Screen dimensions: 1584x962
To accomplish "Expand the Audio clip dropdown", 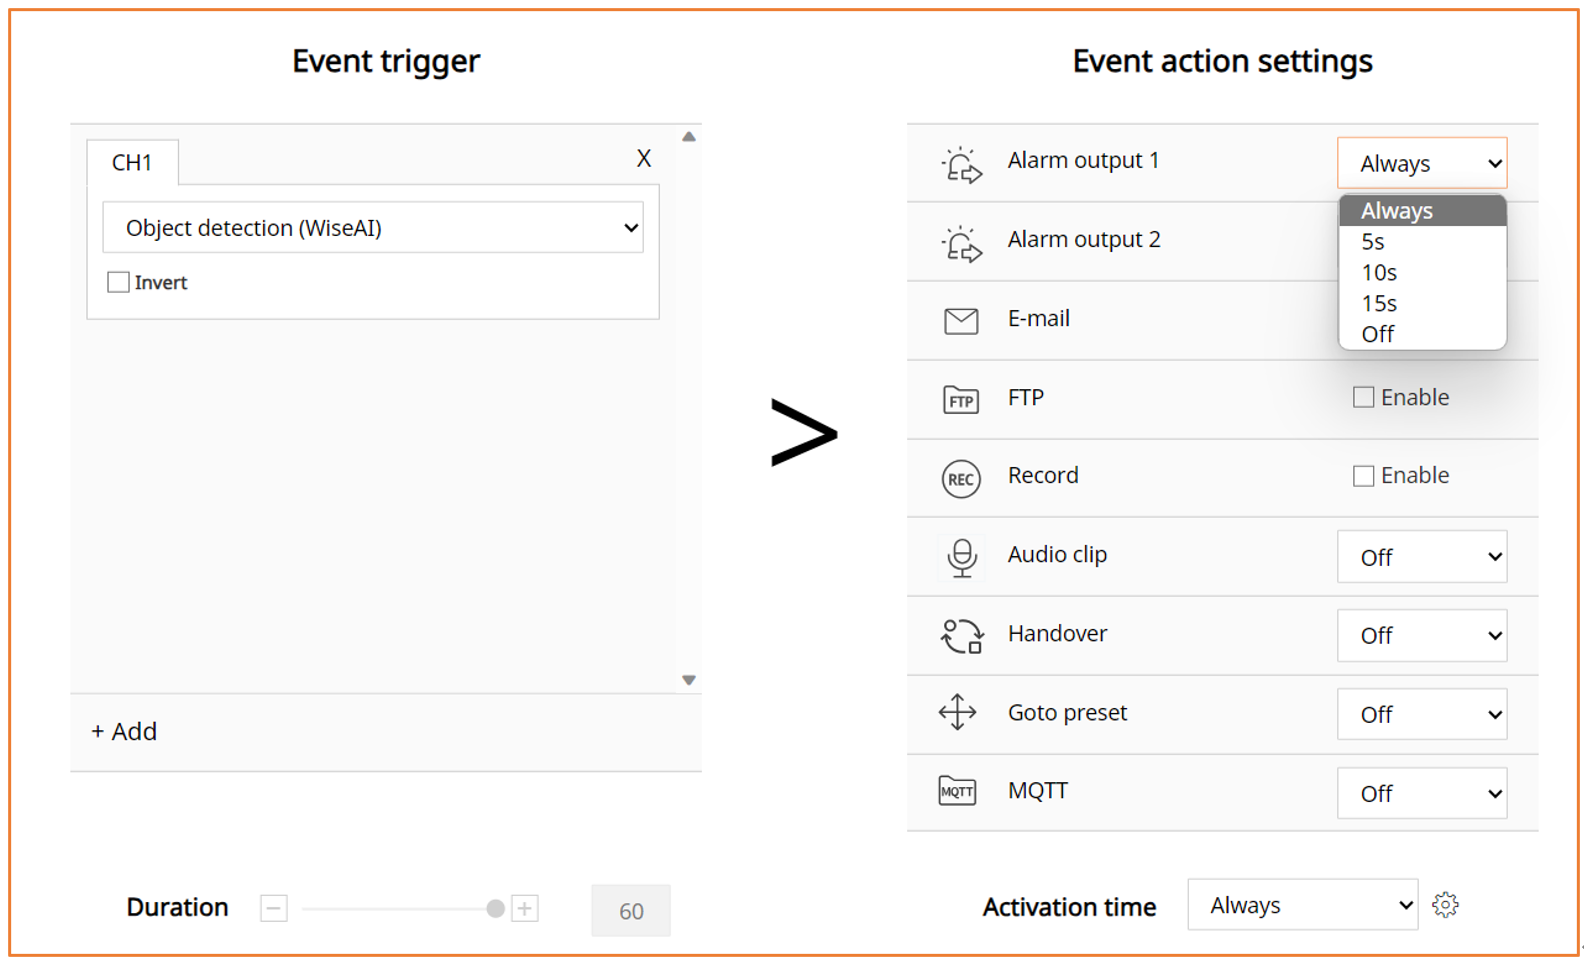I will pyautogui.click(x=1421, y=557).
